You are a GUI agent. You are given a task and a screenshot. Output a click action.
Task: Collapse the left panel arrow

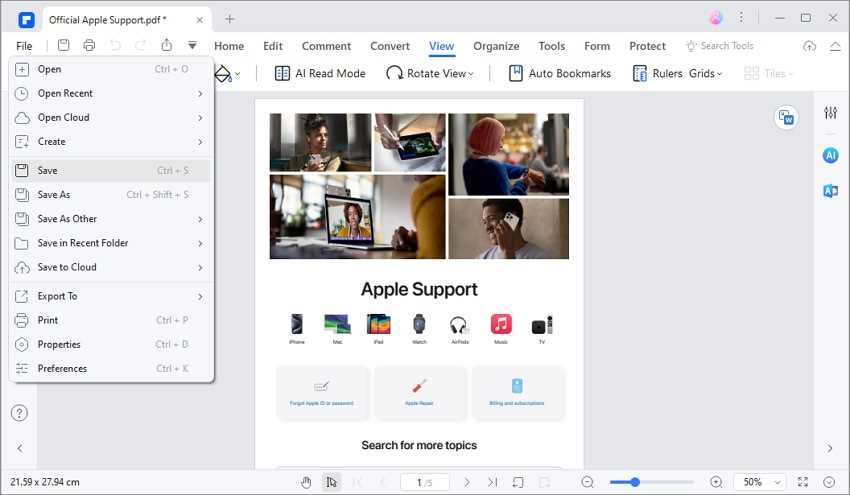pos(20,448)
